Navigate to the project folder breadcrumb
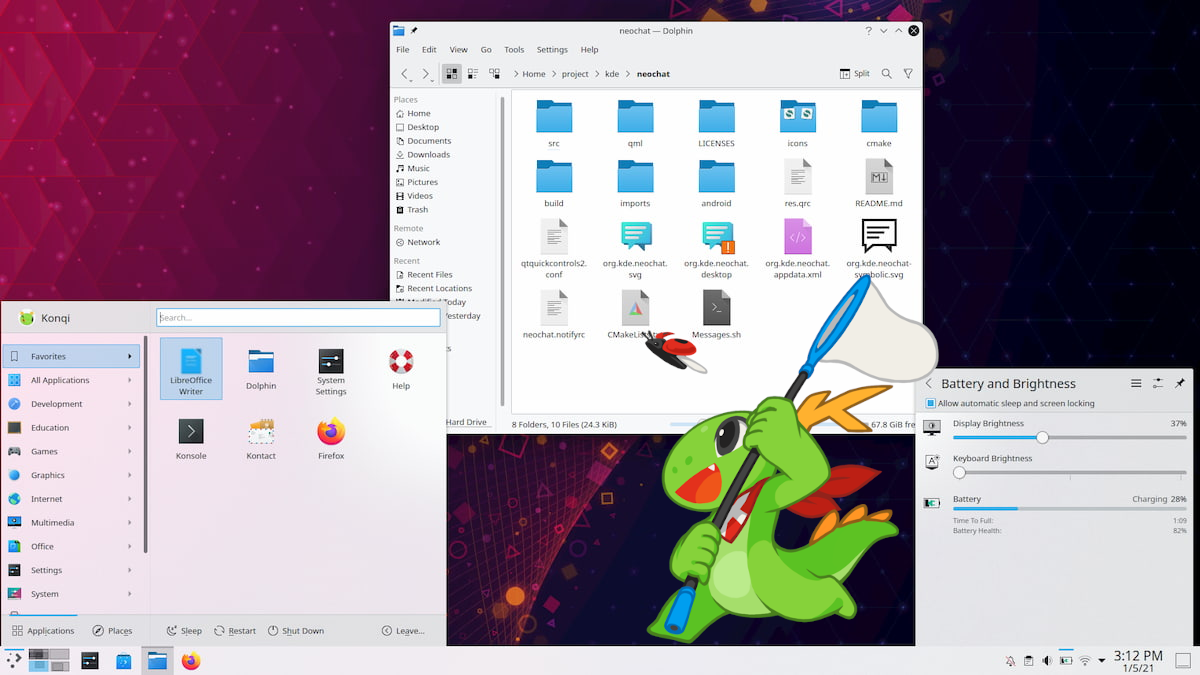The width and height of the screenshot is (1200, 675). (575, 74)
